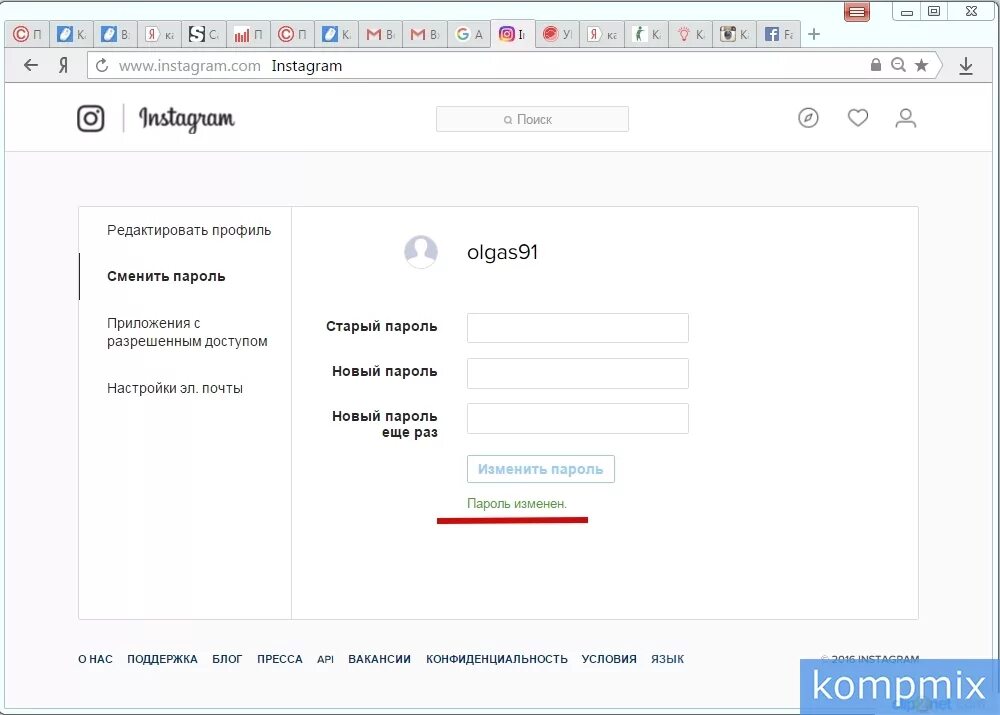Switch to the old Instagram camera tab

click(735, 34)
